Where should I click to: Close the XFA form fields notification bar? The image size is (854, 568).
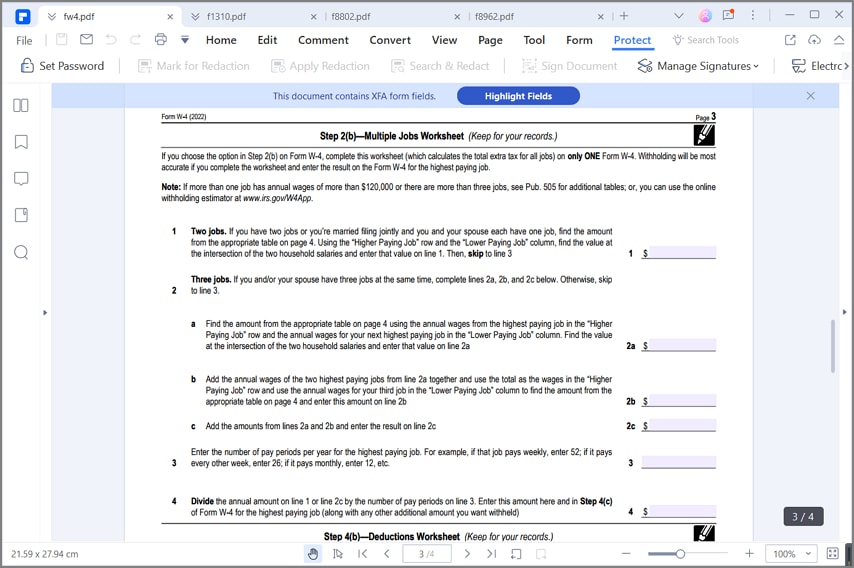pos(810,96)
